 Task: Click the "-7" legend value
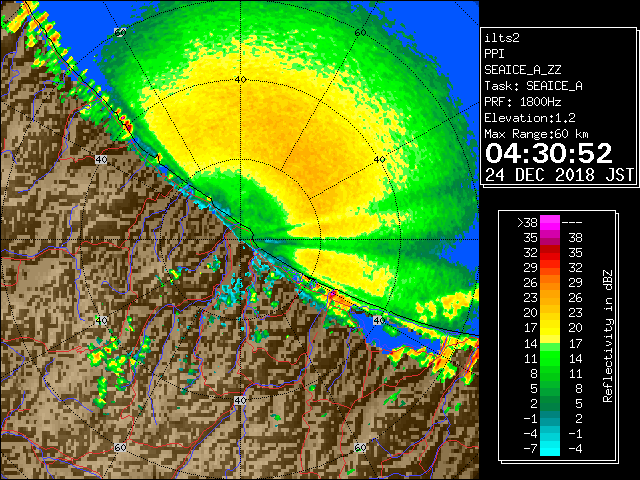(530, 449)
